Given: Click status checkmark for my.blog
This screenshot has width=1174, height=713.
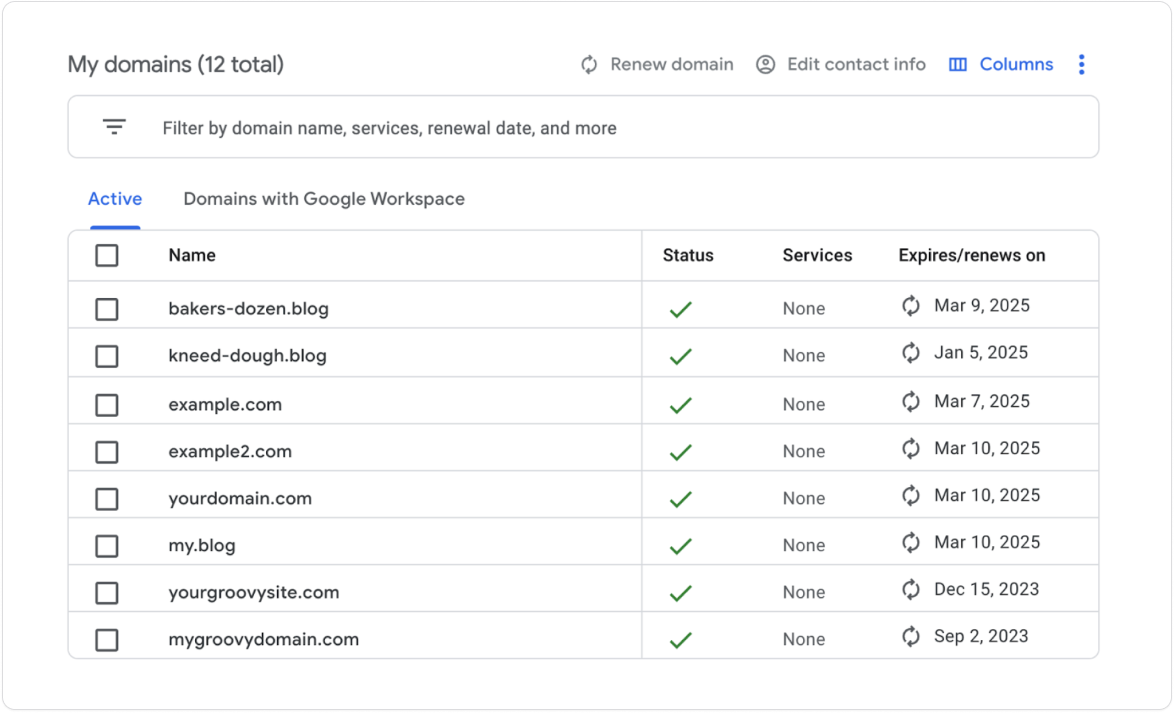Looking at the screenshot, I should click(x=681, y=546).
